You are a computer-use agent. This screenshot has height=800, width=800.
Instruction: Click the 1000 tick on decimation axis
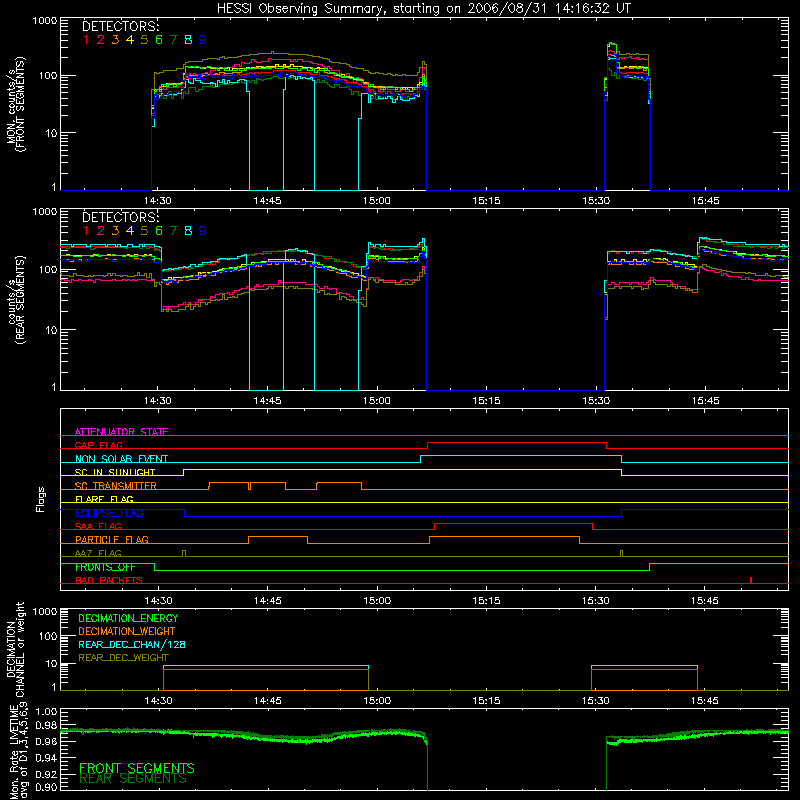click(x=45, y=611)
